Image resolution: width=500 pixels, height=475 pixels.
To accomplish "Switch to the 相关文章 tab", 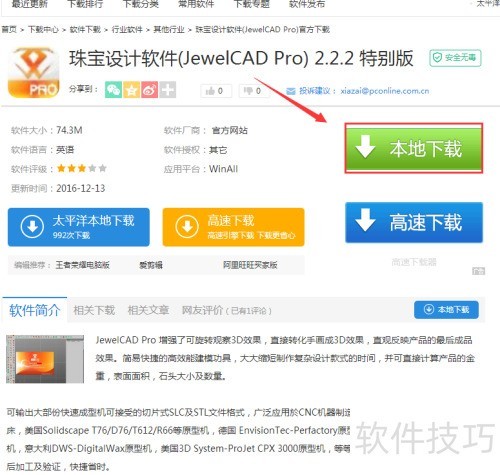I will click(148, 310).
